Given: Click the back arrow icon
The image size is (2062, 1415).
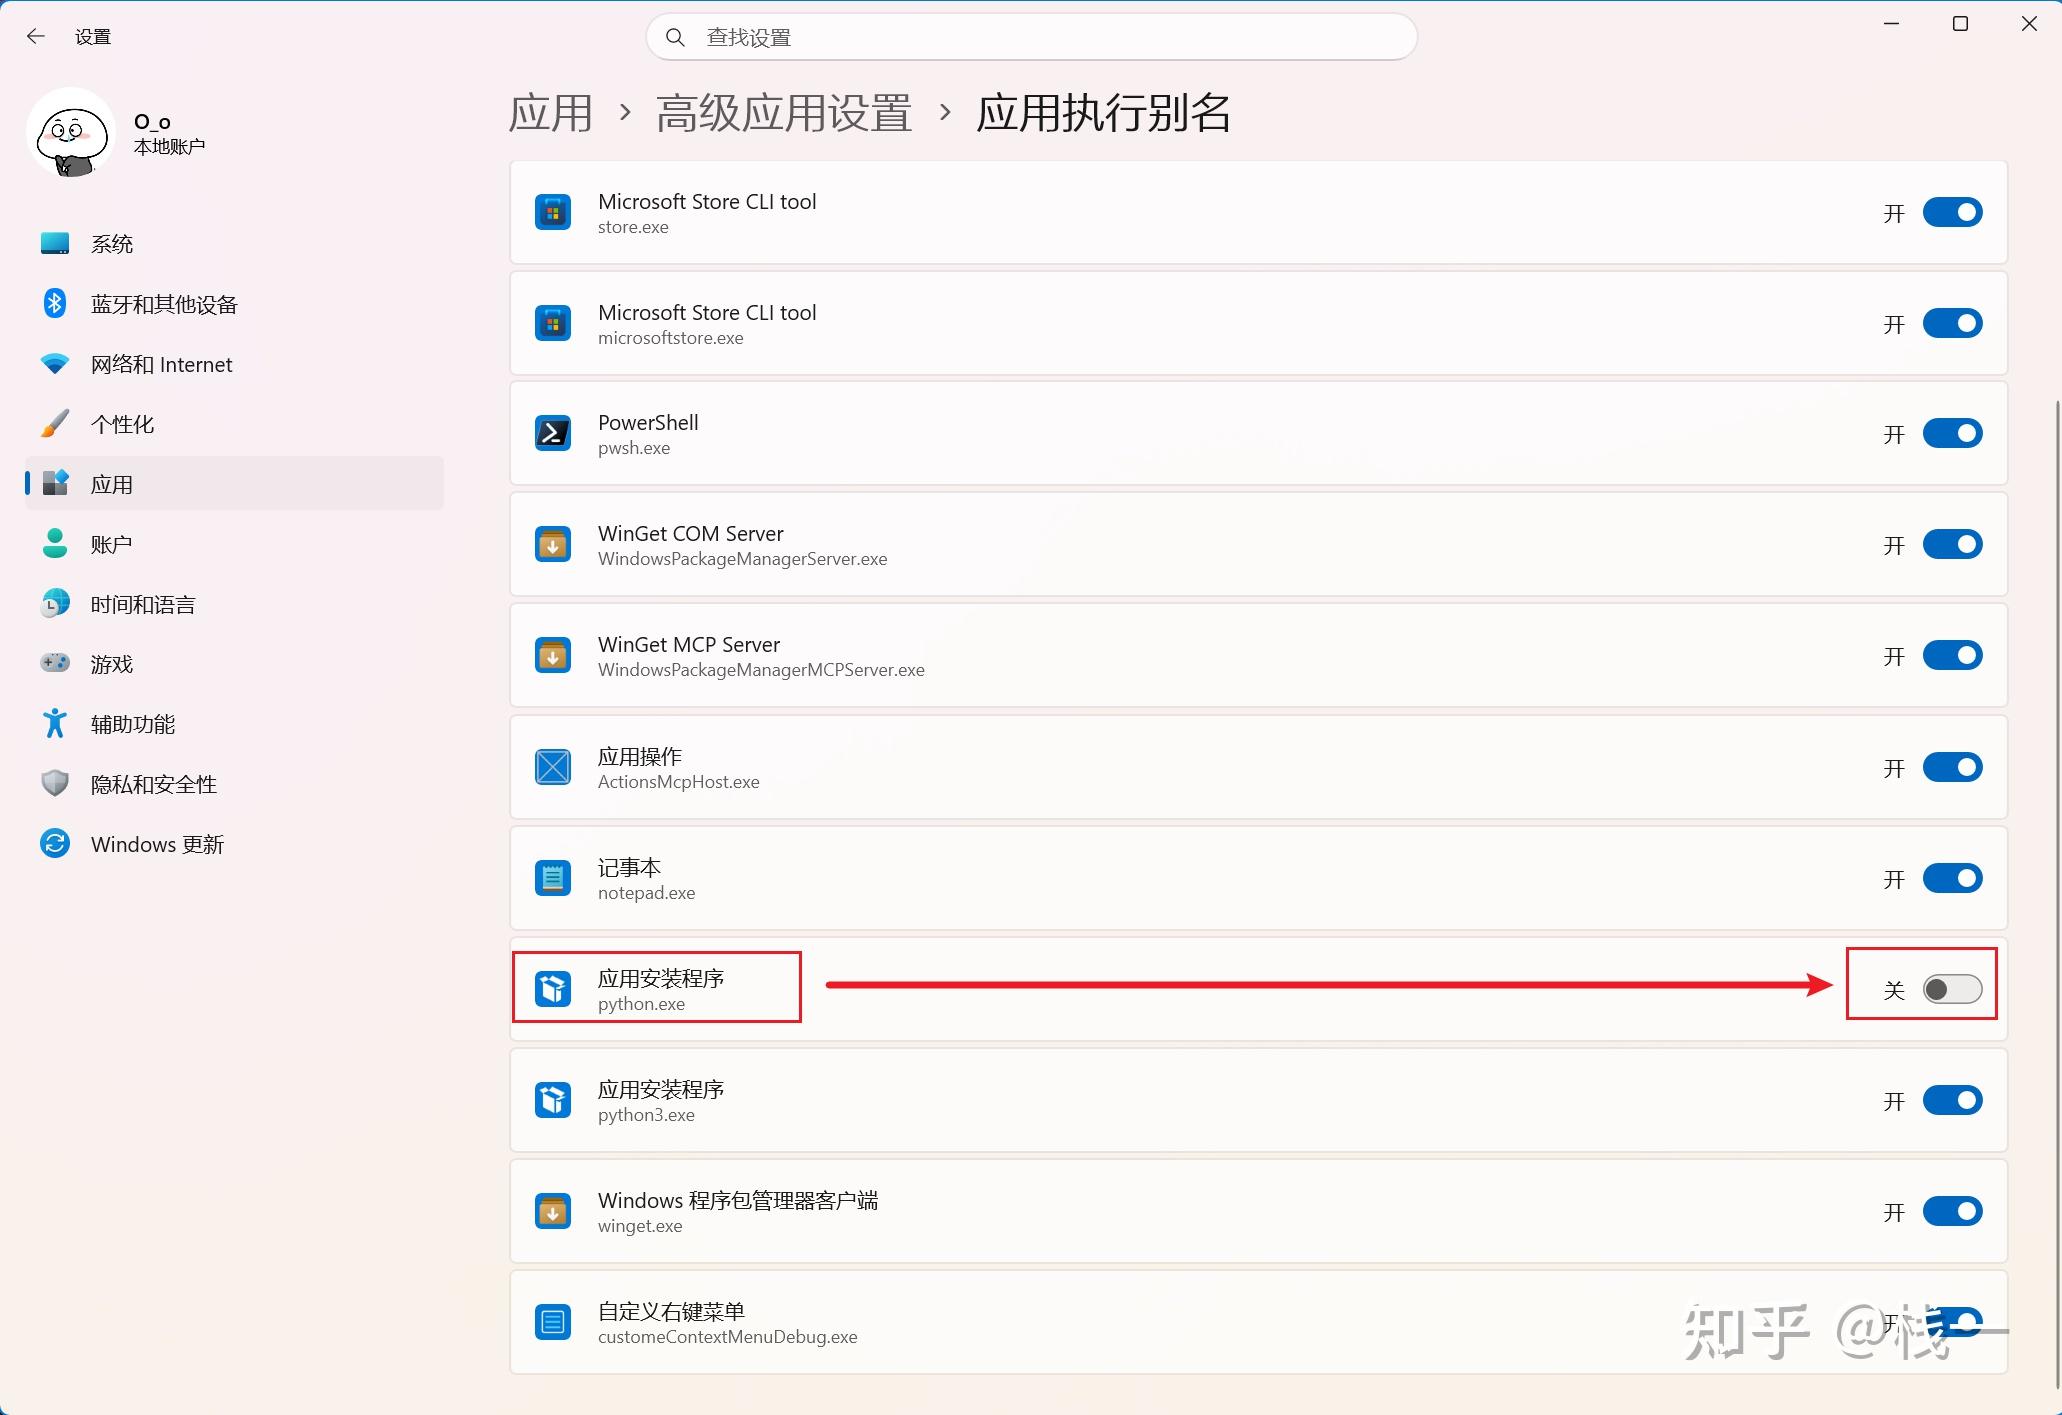Looking at the screenshot, I should point(36,37).
